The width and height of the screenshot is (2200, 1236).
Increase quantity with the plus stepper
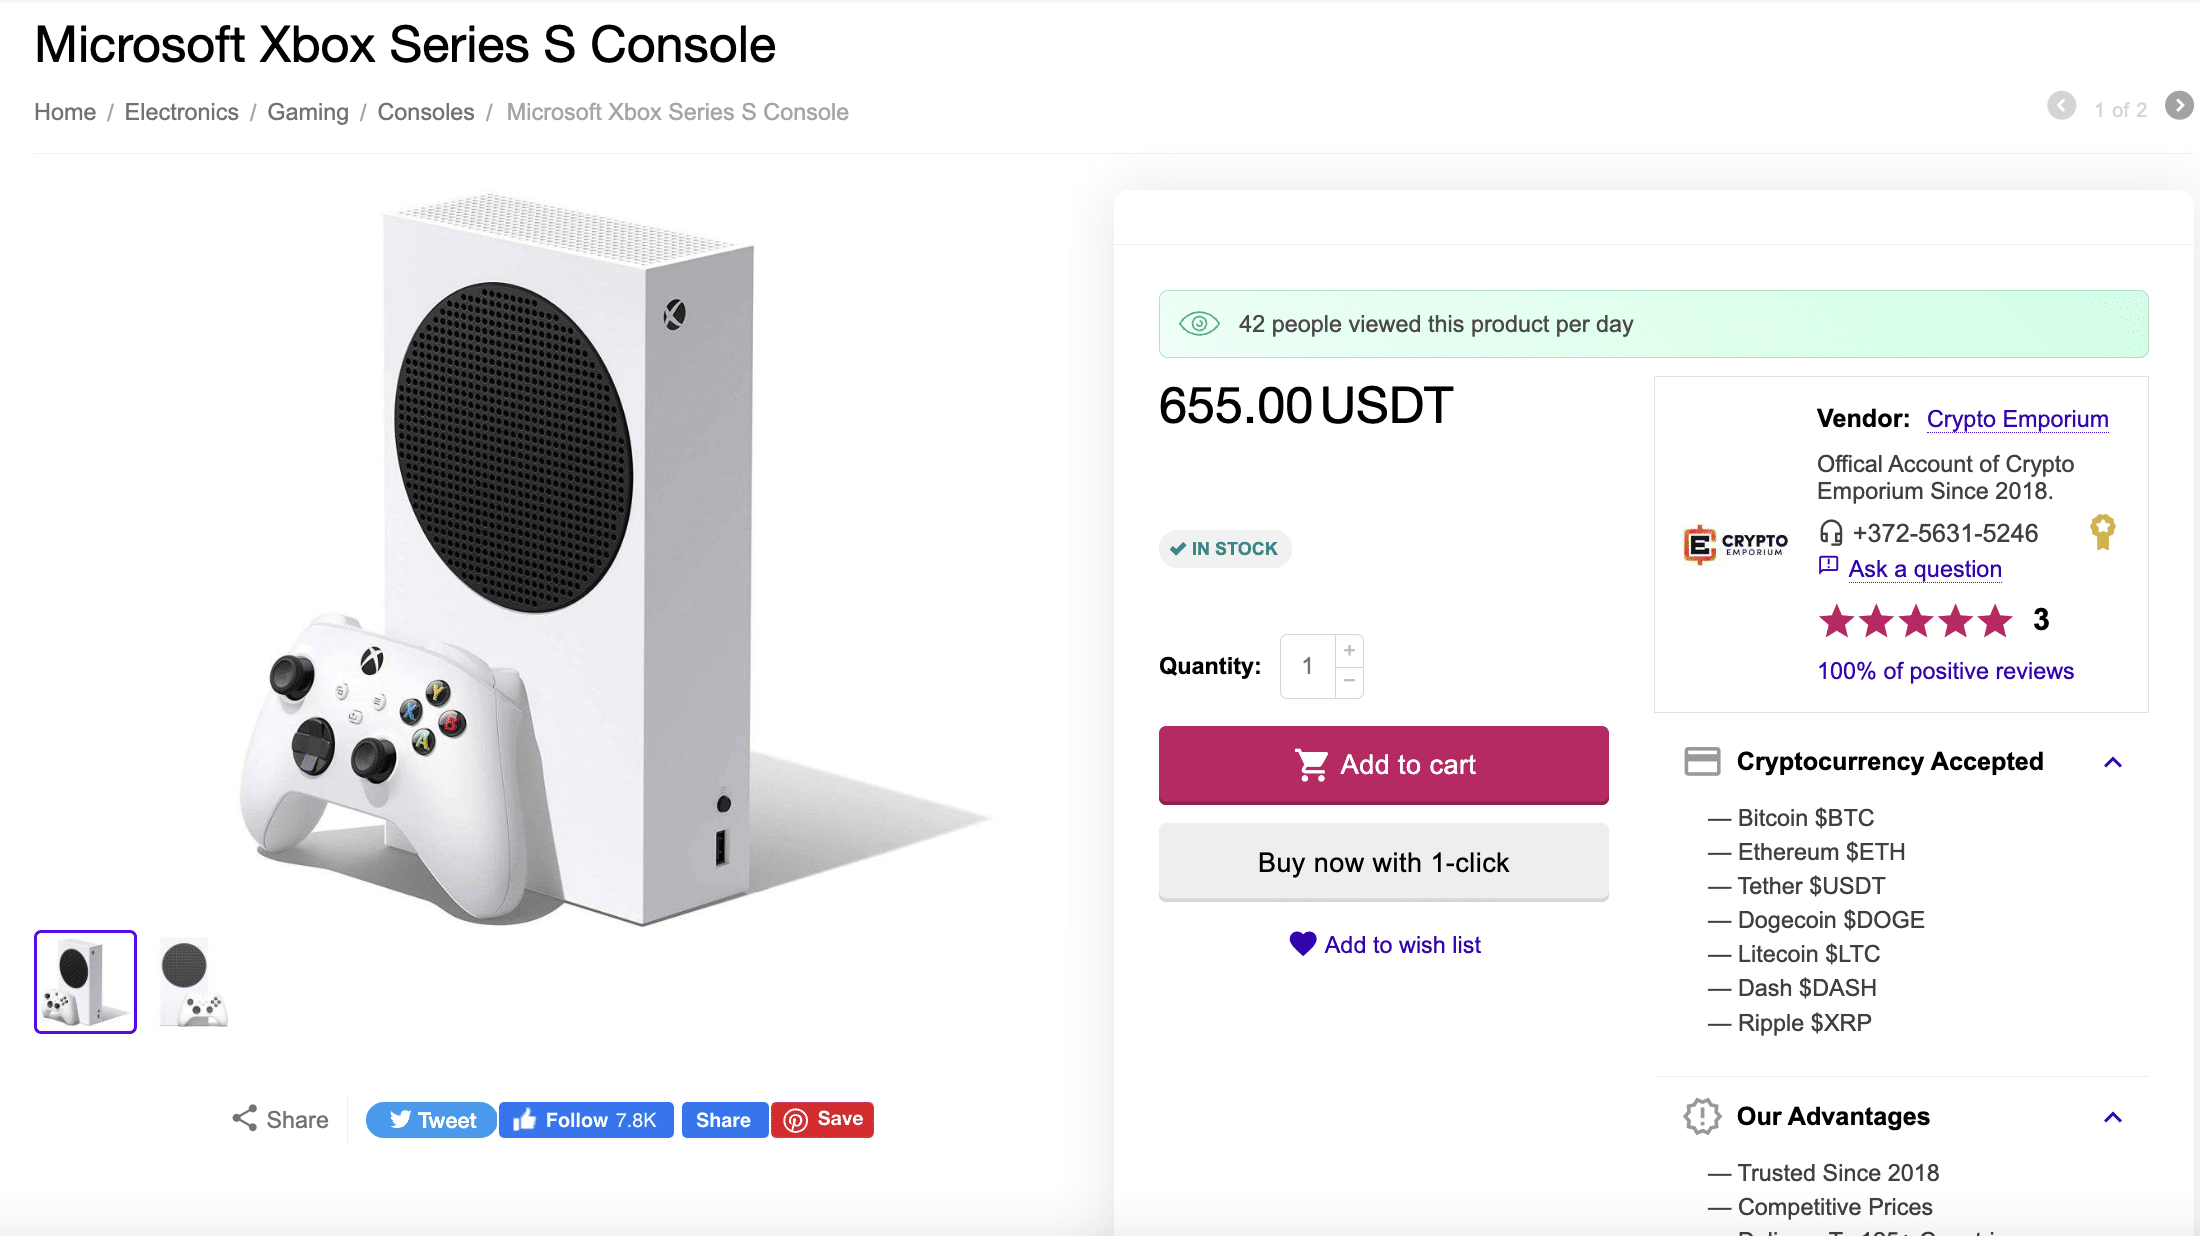[1349, 650]
